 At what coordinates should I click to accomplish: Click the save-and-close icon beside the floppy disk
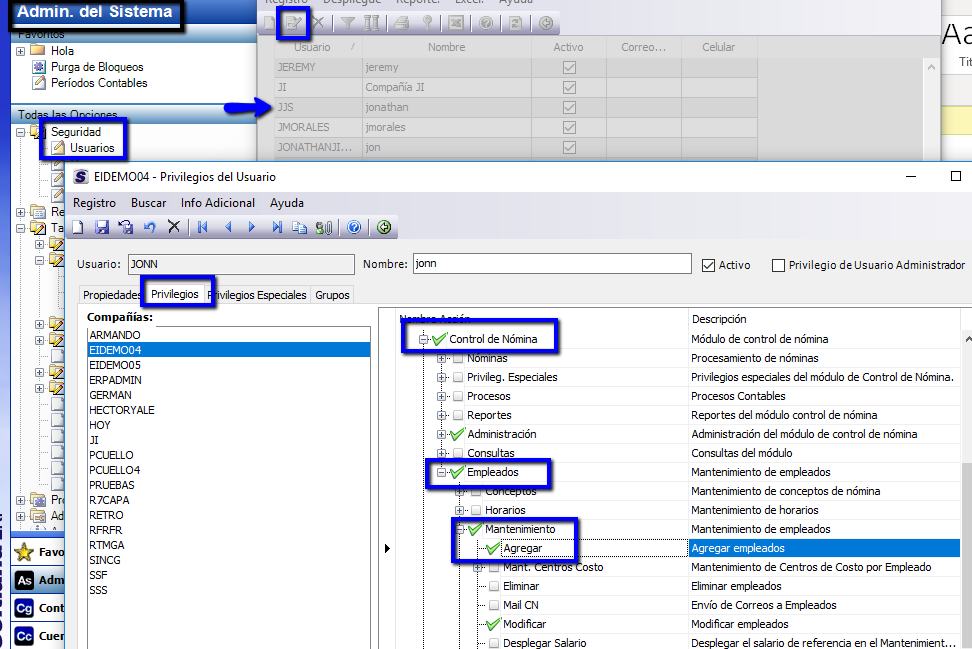[x=126, y=227]
